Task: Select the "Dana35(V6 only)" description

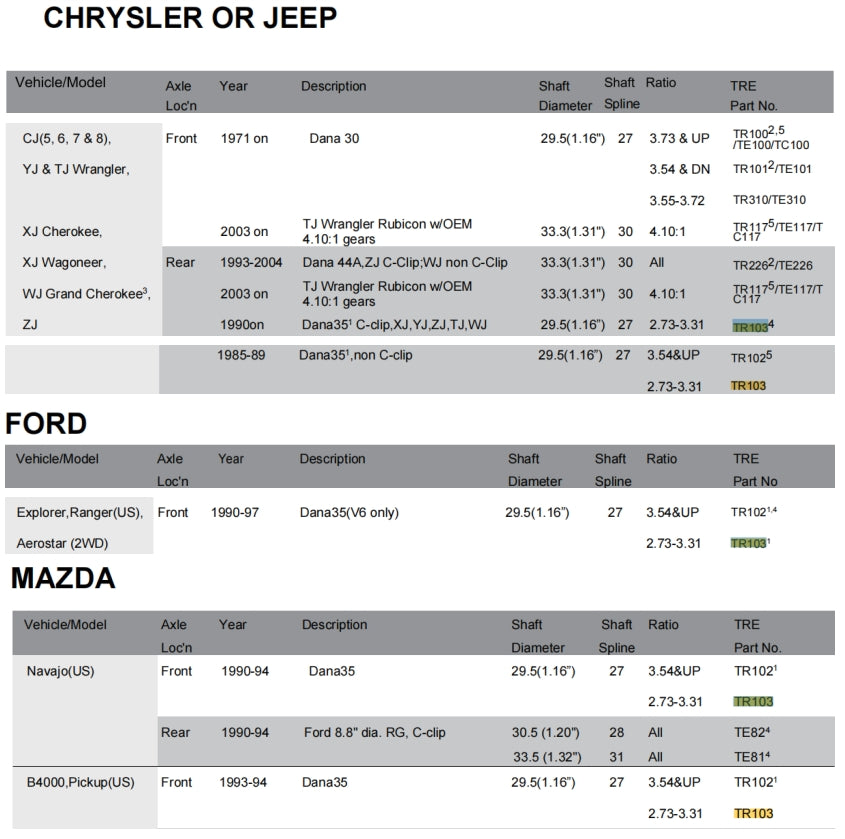Action: [x=349, y=513]
